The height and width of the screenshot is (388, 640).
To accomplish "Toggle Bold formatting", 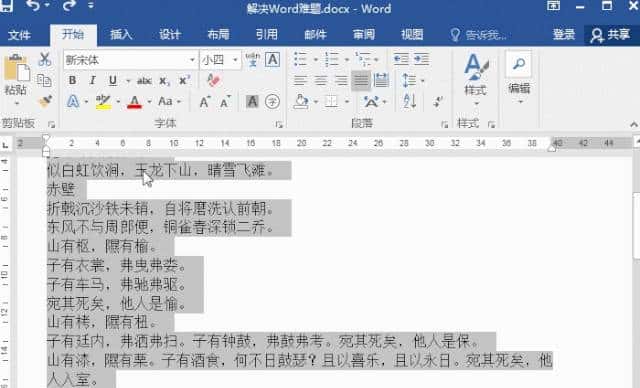I will pos(72,80).
